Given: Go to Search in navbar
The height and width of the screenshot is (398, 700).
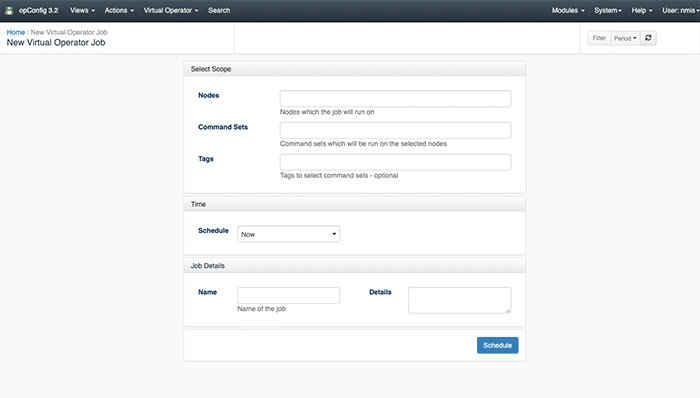Looking at the screenshot, I should pos(219,10).
